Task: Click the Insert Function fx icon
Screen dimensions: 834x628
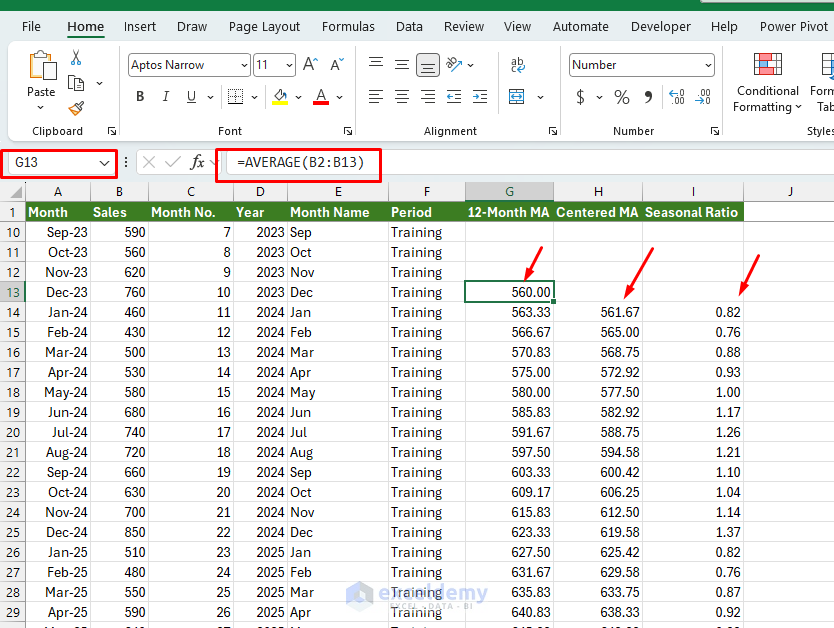Action: tap(197, 162)
